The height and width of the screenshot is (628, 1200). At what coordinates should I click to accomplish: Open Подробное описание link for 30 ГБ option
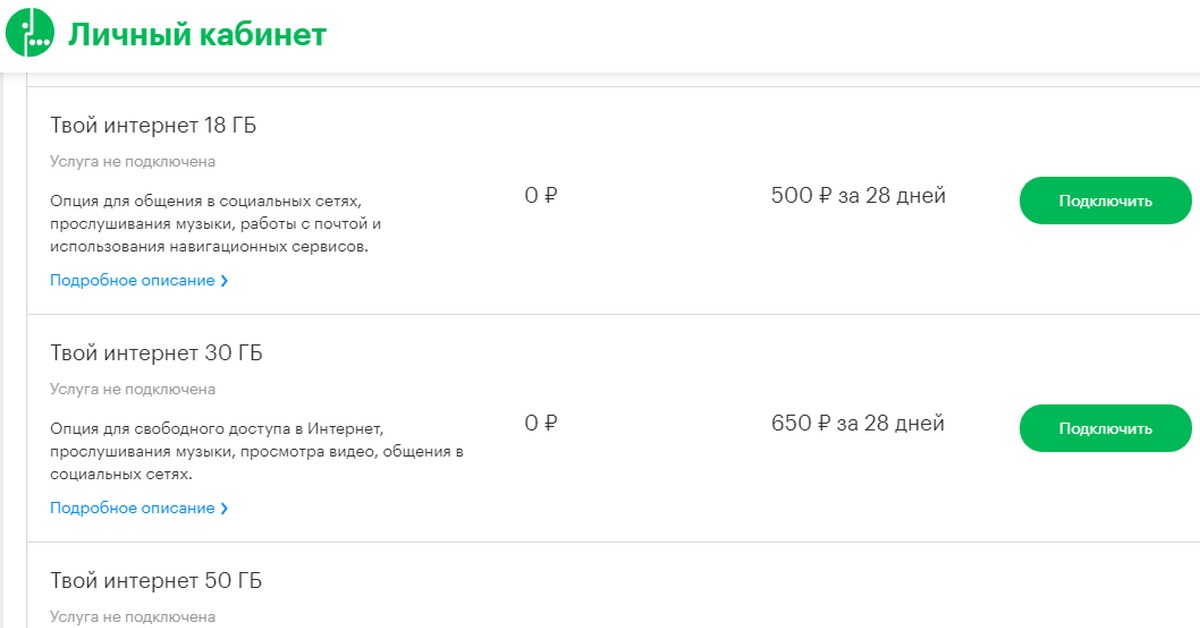click(x=132, y=509)
